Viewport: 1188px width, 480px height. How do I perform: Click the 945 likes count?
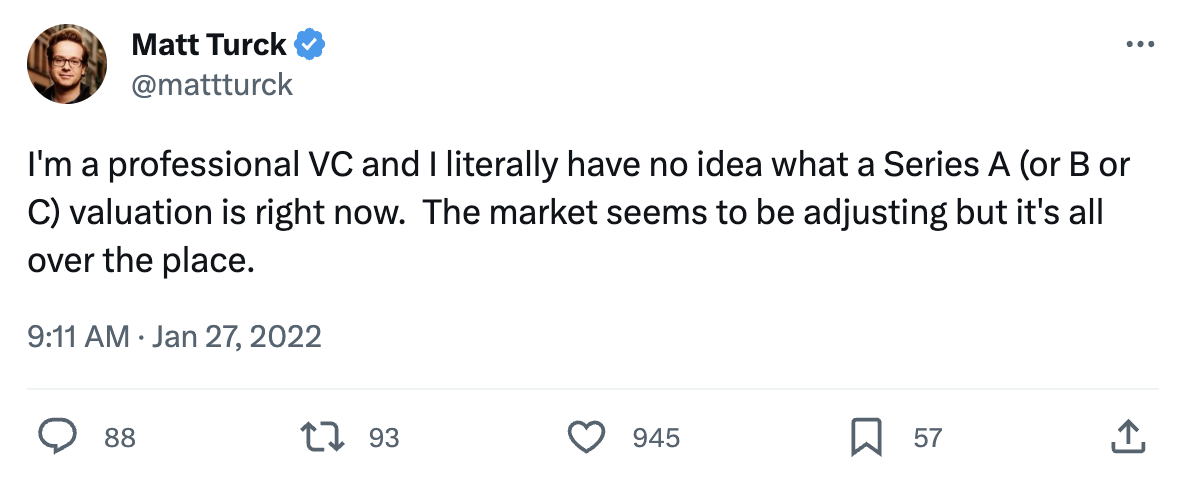click(x=656, y=438)
